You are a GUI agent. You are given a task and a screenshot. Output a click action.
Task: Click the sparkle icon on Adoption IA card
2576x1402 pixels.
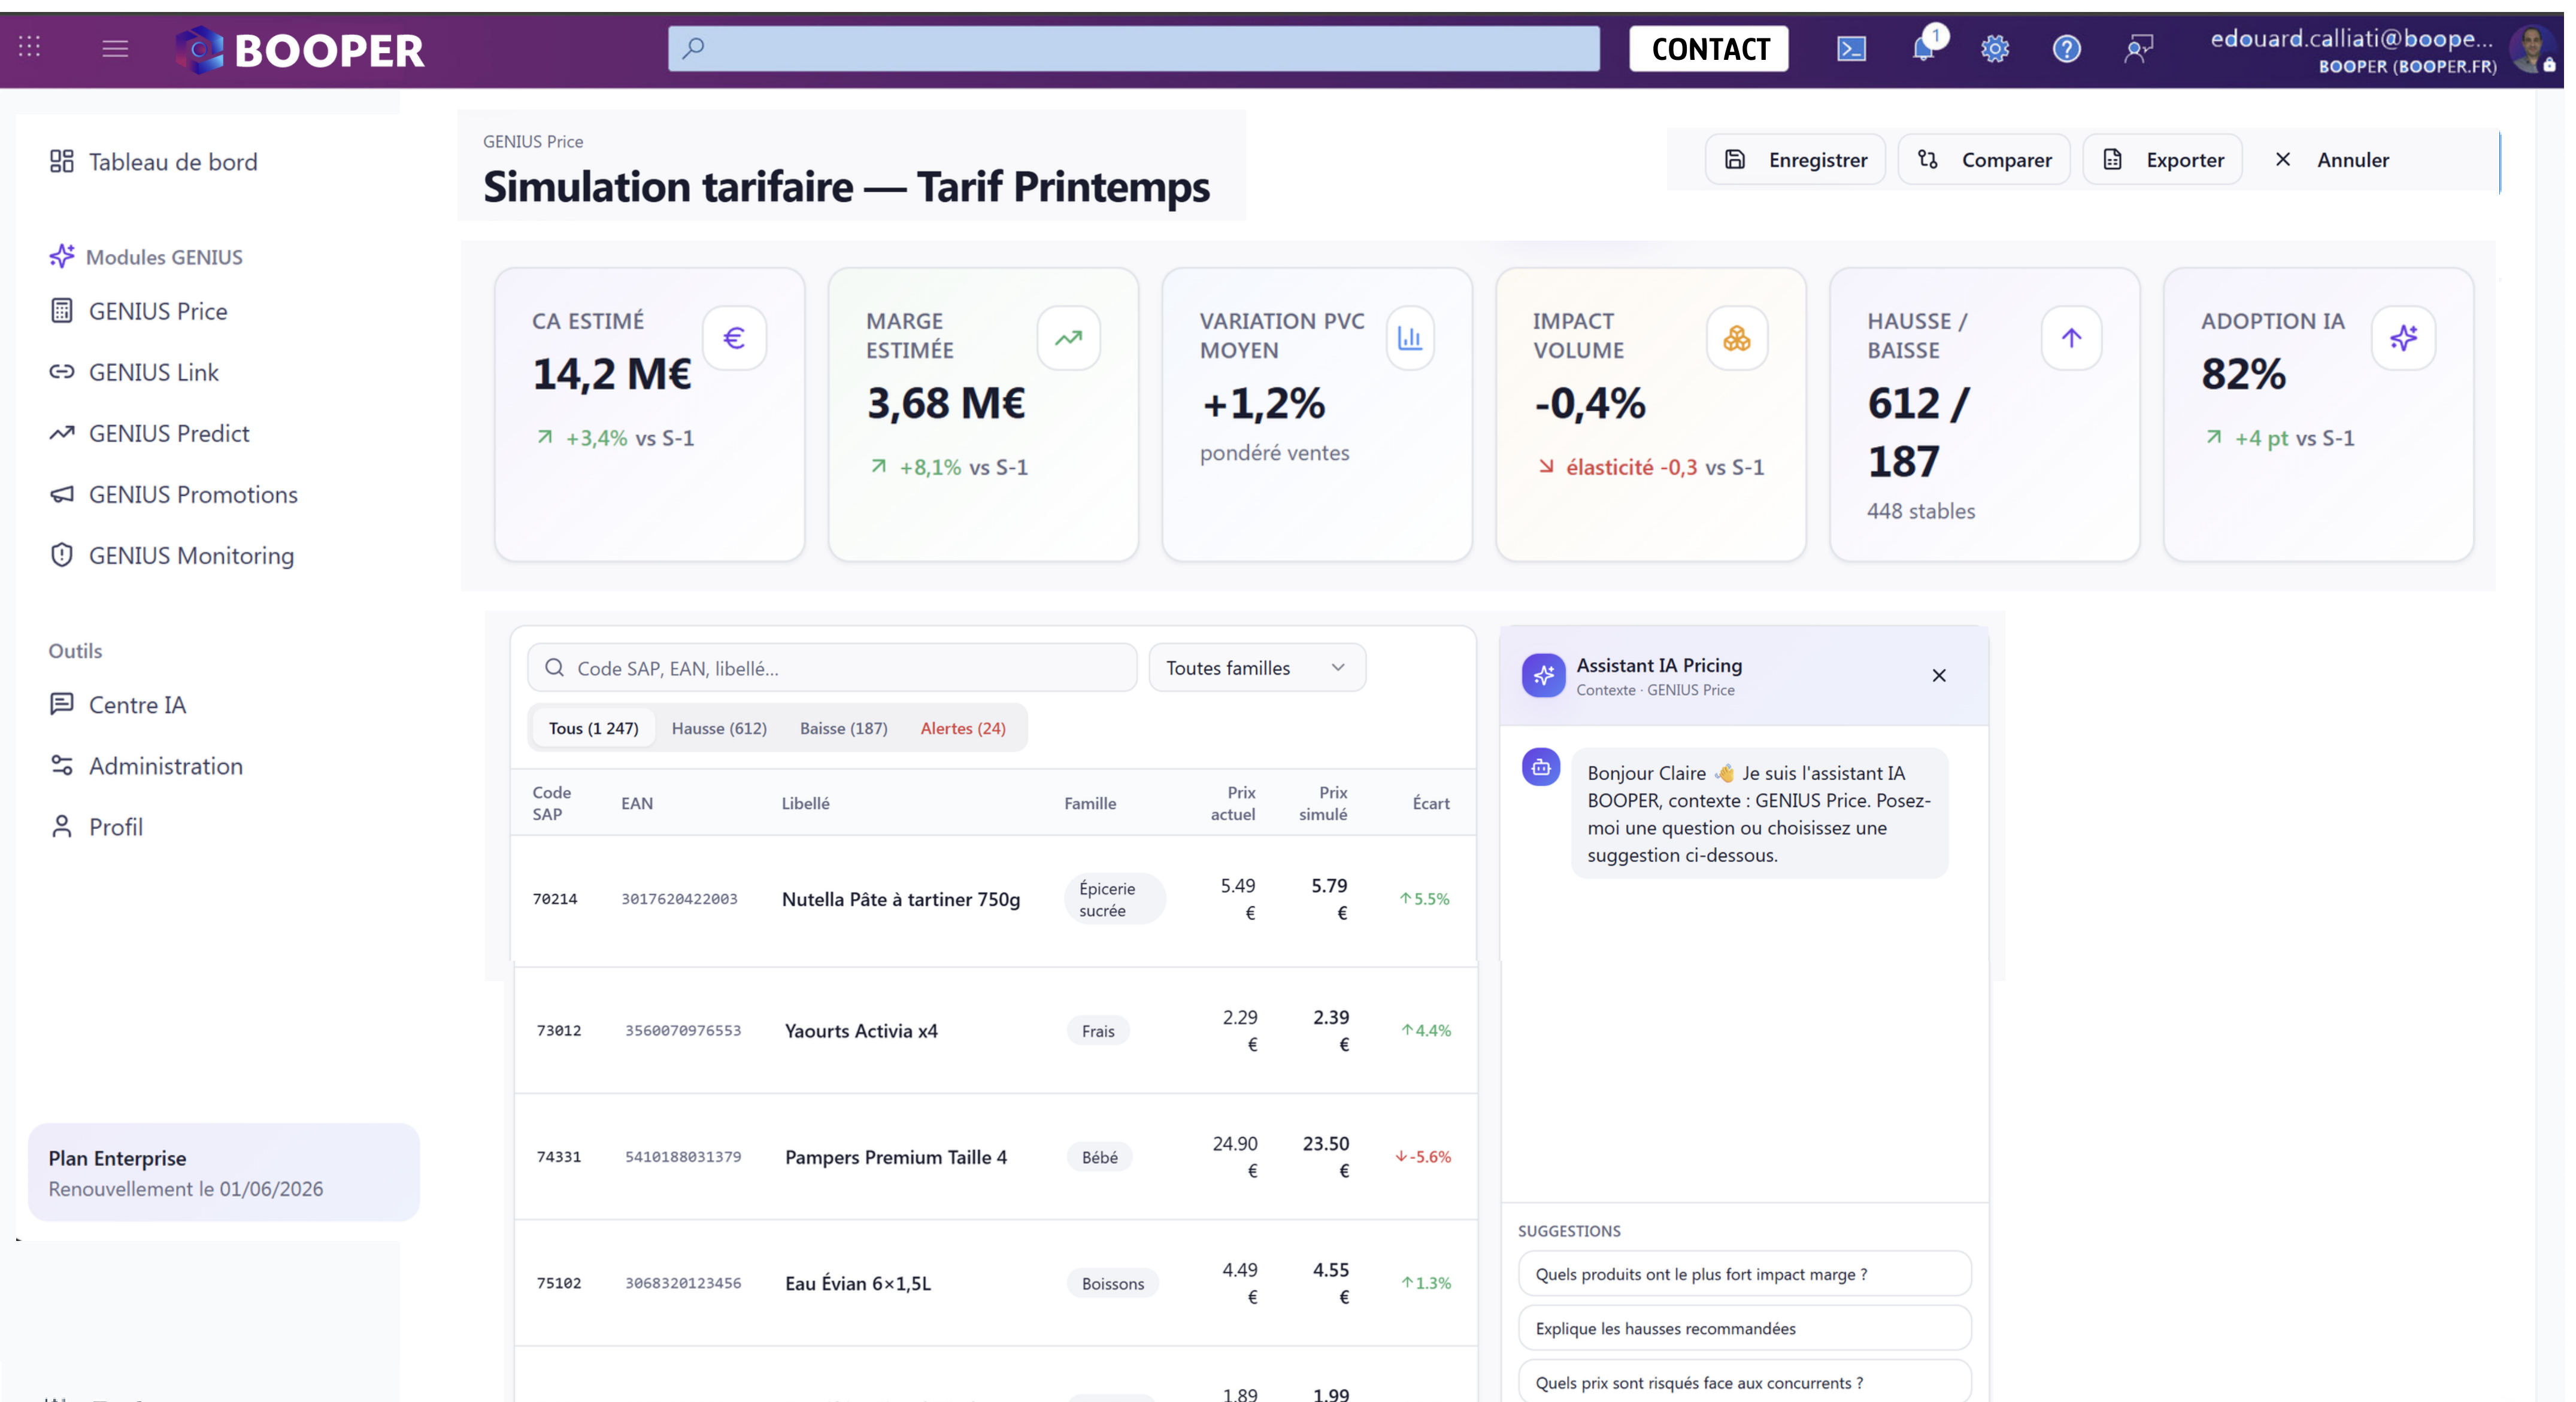coord(2404,338)
